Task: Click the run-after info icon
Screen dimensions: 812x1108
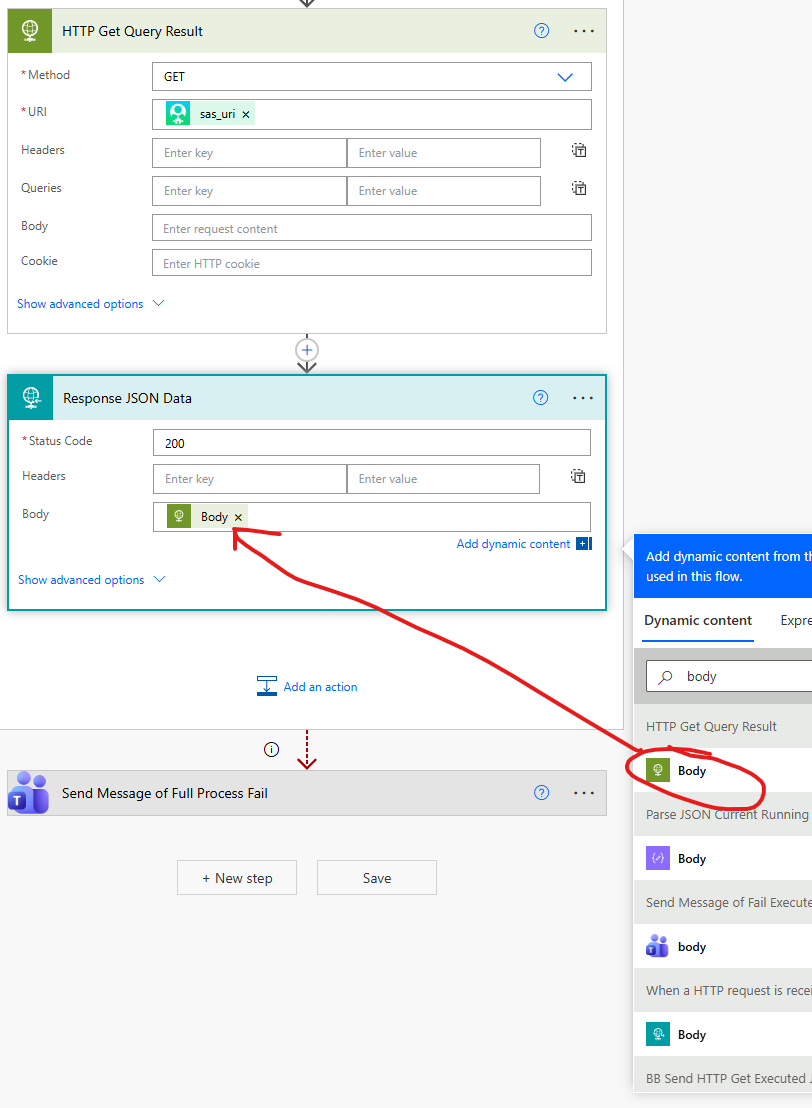Action: click(271, 750)
